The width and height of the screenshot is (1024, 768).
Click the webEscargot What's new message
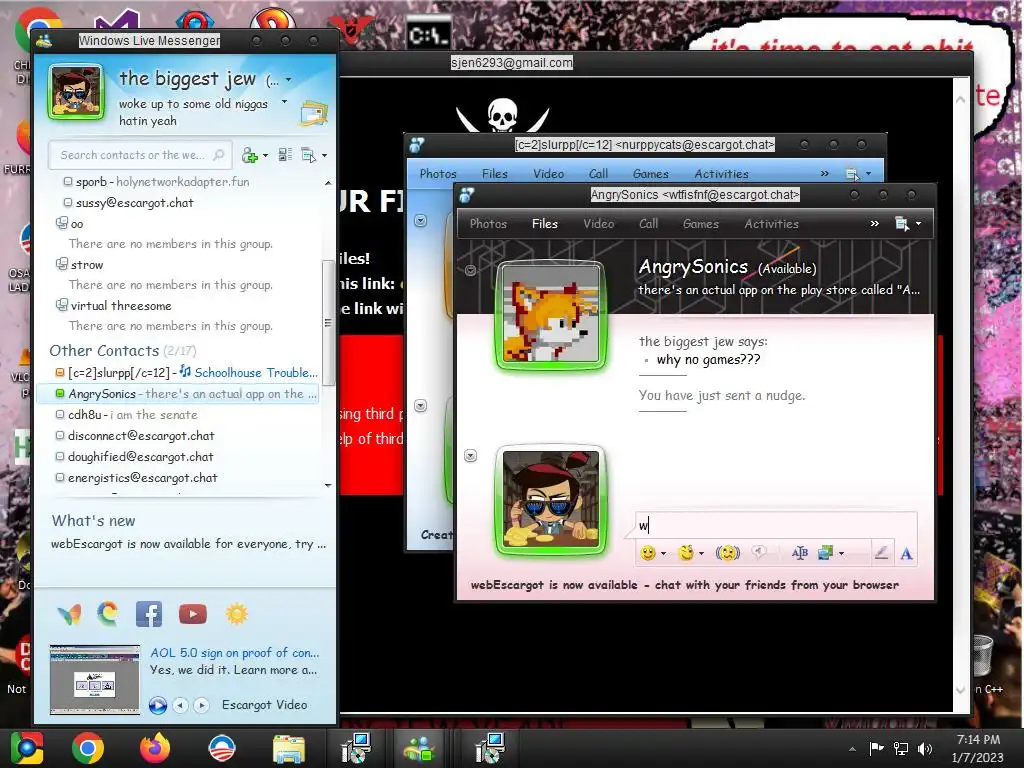(x=188, y=544)
